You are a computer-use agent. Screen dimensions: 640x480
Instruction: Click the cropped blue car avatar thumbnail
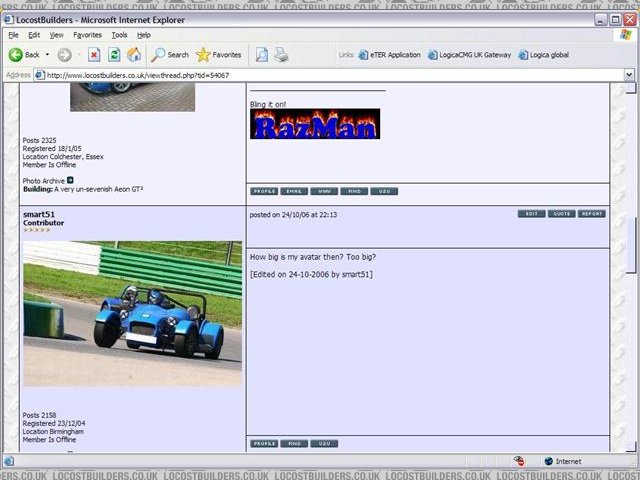click(x=133, y=97)
